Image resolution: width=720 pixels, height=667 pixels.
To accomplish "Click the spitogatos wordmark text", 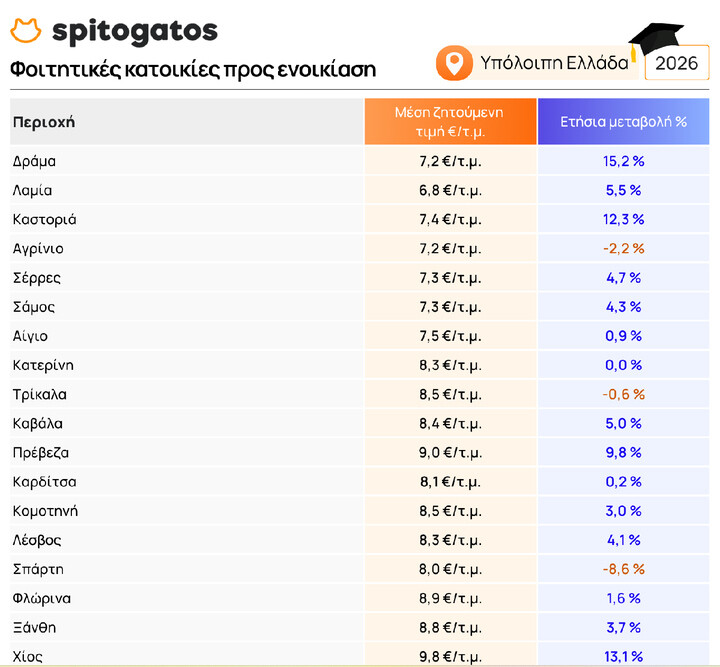I will pyautogui.click(x=135, y=32).
